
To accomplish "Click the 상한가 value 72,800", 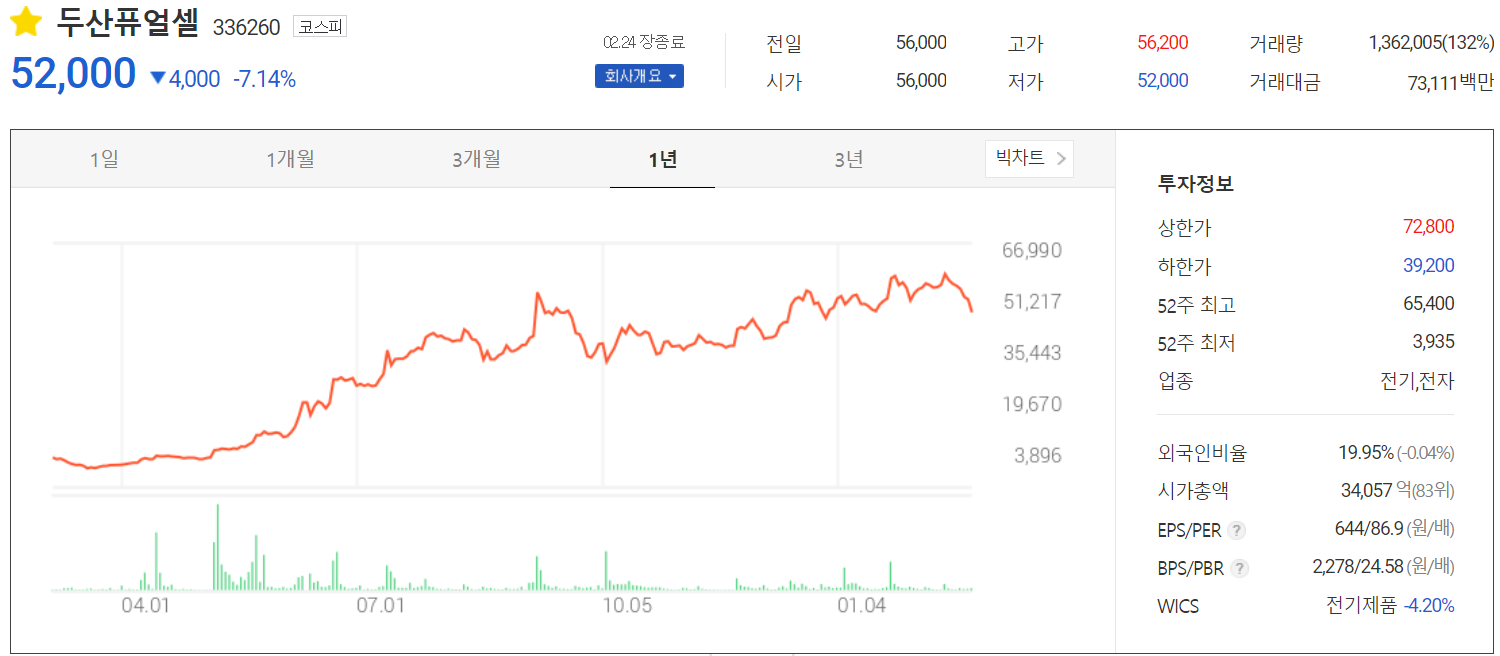I will tap(1429, 227).
